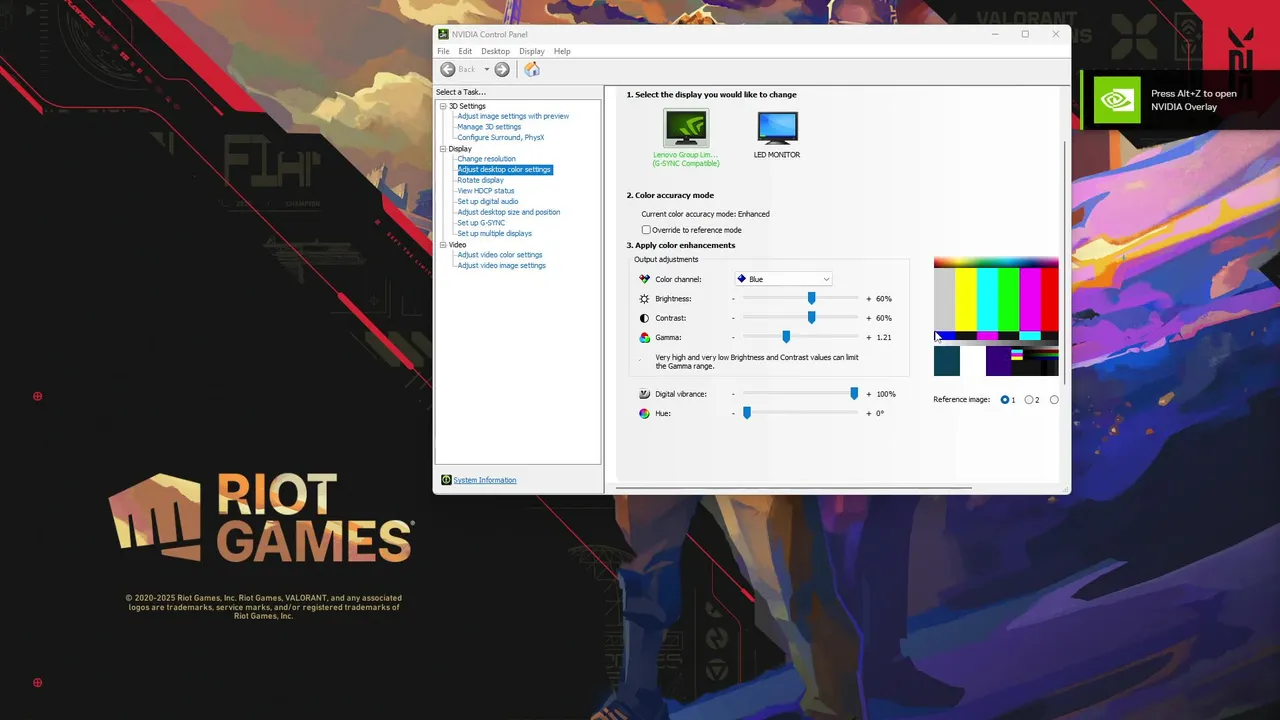Collapse the Display tree node

[443, 149]
